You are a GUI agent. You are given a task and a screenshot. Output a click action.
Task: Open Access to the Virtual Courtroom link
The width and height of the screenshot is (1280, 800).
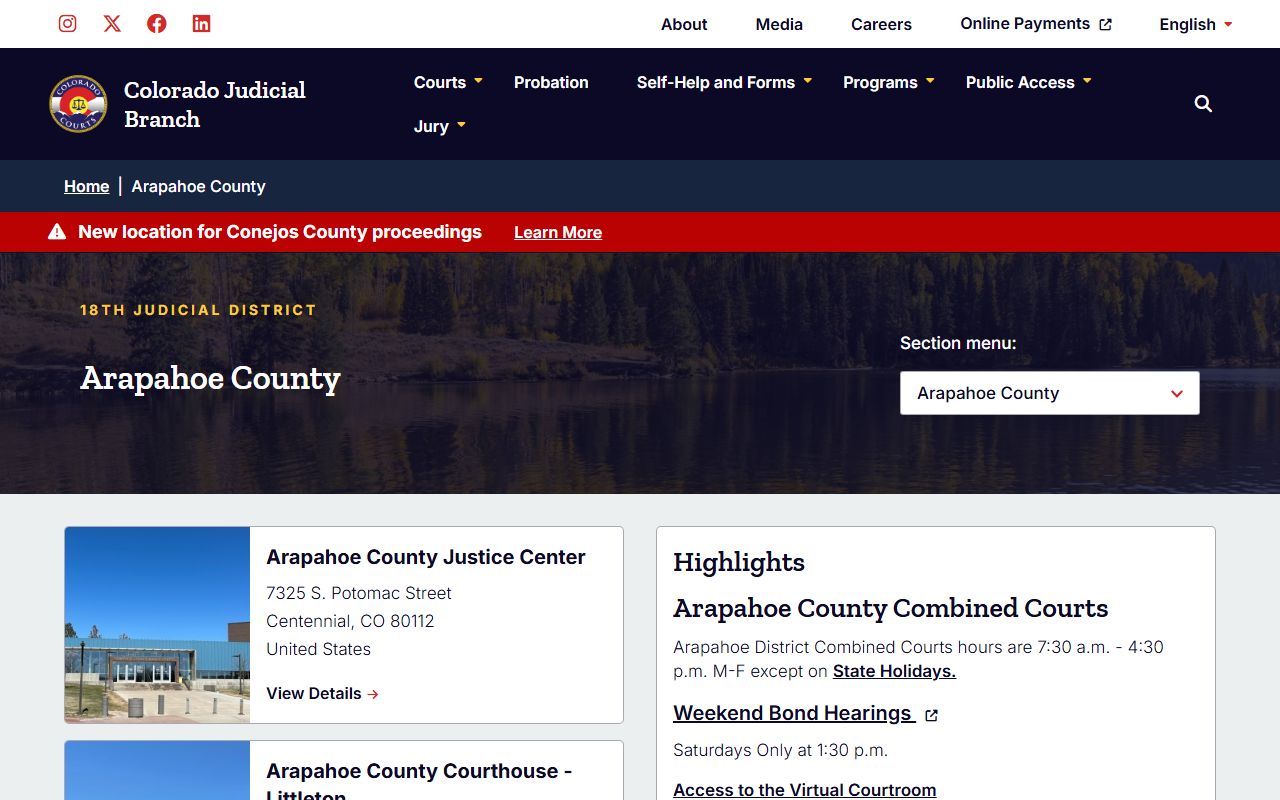pyautogui.click(x=805, y=789)
